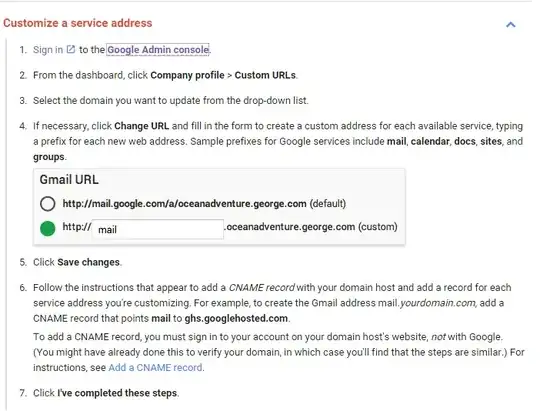
Task: Click the default mail.google.com URL text
Action: pos(184,204)
